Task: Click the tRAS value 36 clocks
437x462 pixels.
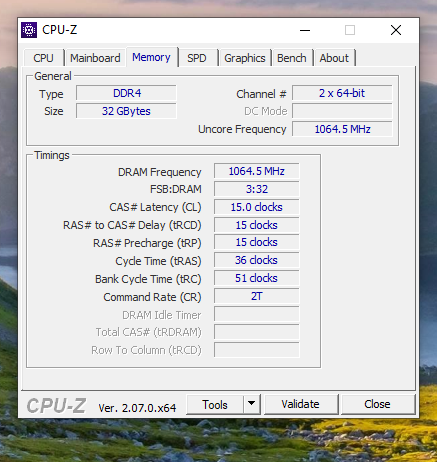Action: (257, 260)
